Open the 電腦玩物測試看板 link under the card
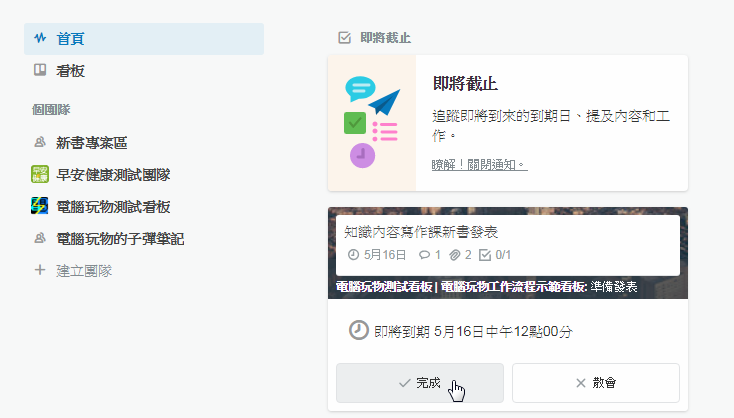This screenshot has height=418, width=734. point(384,287)
